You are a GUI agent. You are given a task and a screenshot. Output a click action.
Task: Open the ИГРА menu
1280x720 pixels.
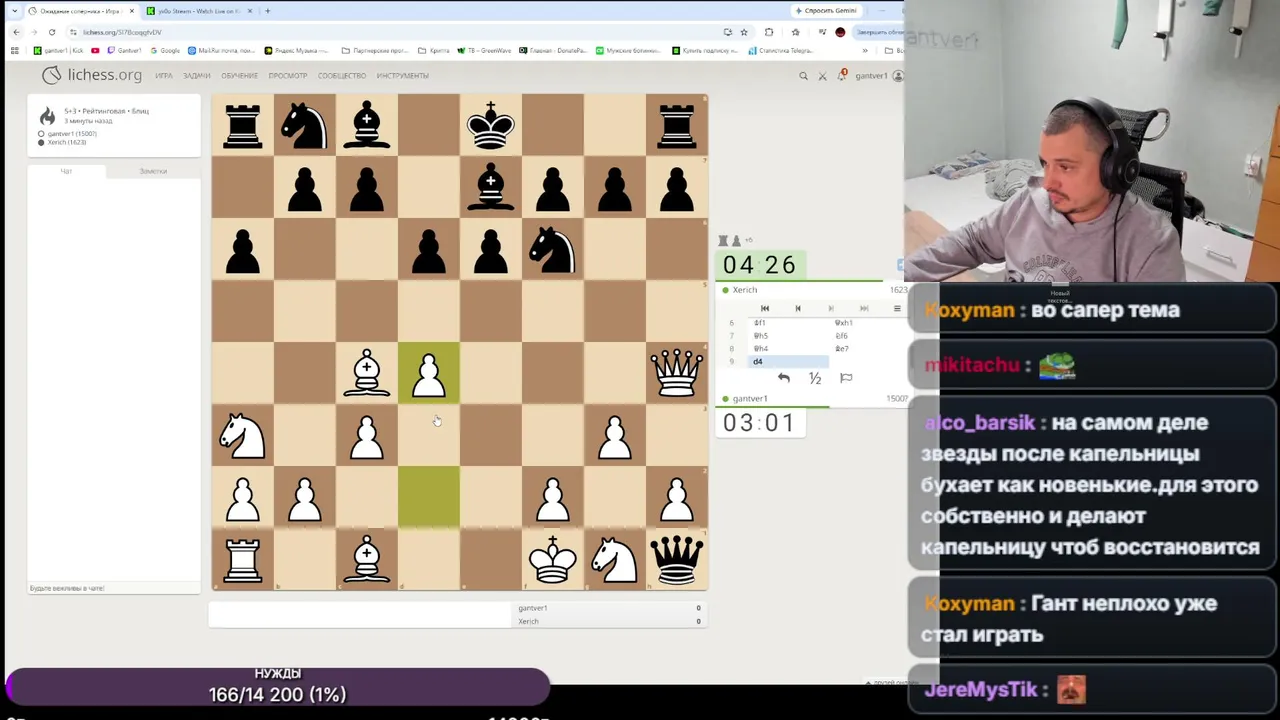tap(164, 76)
